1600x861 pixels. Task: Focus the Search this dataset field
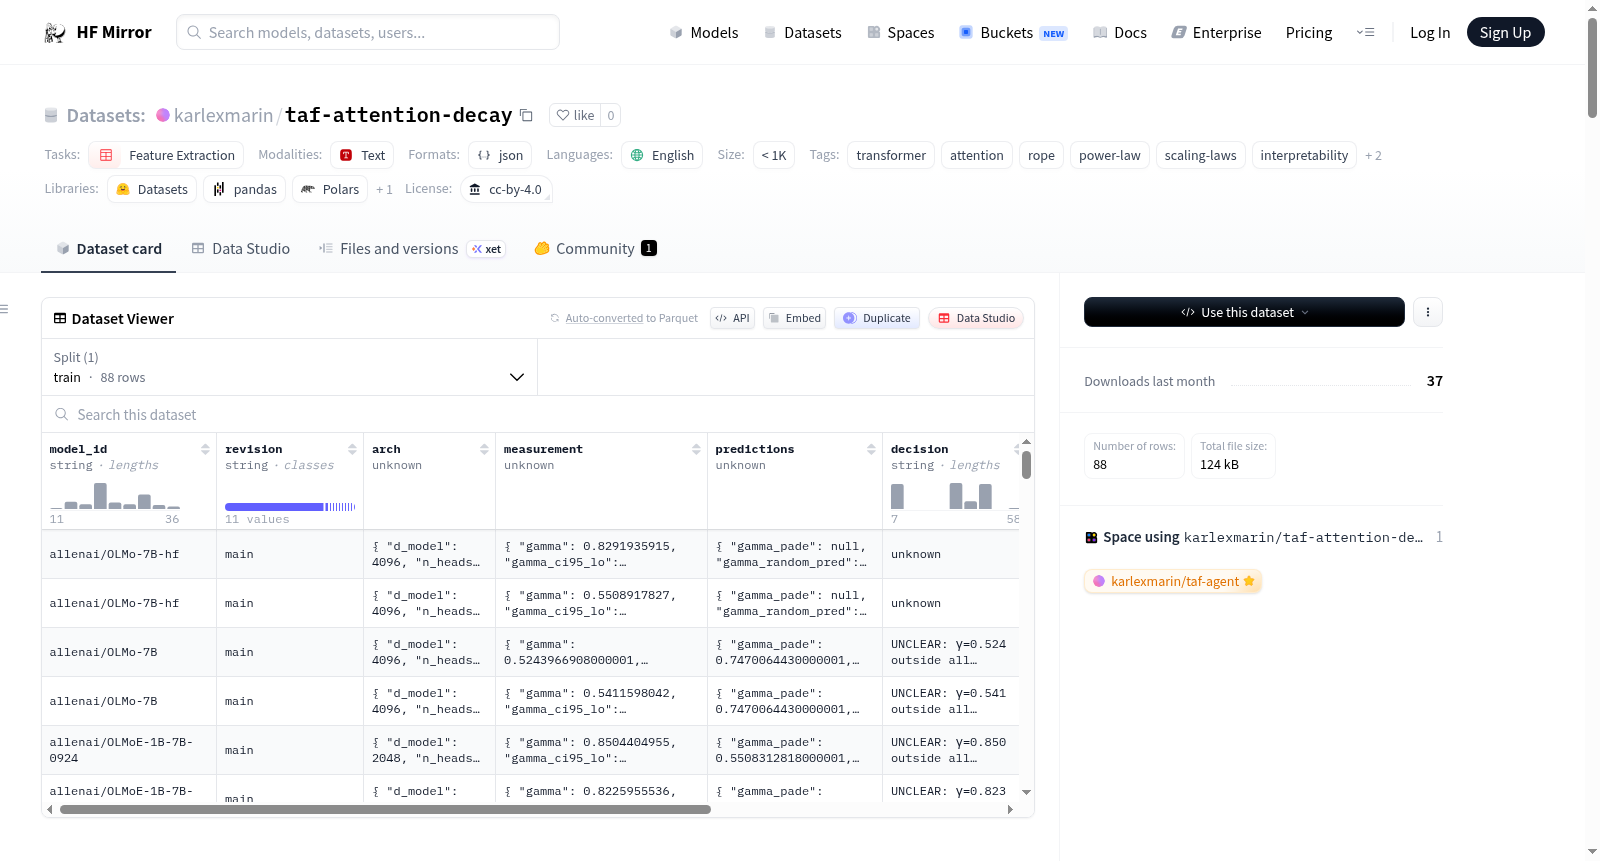point(538,414)
